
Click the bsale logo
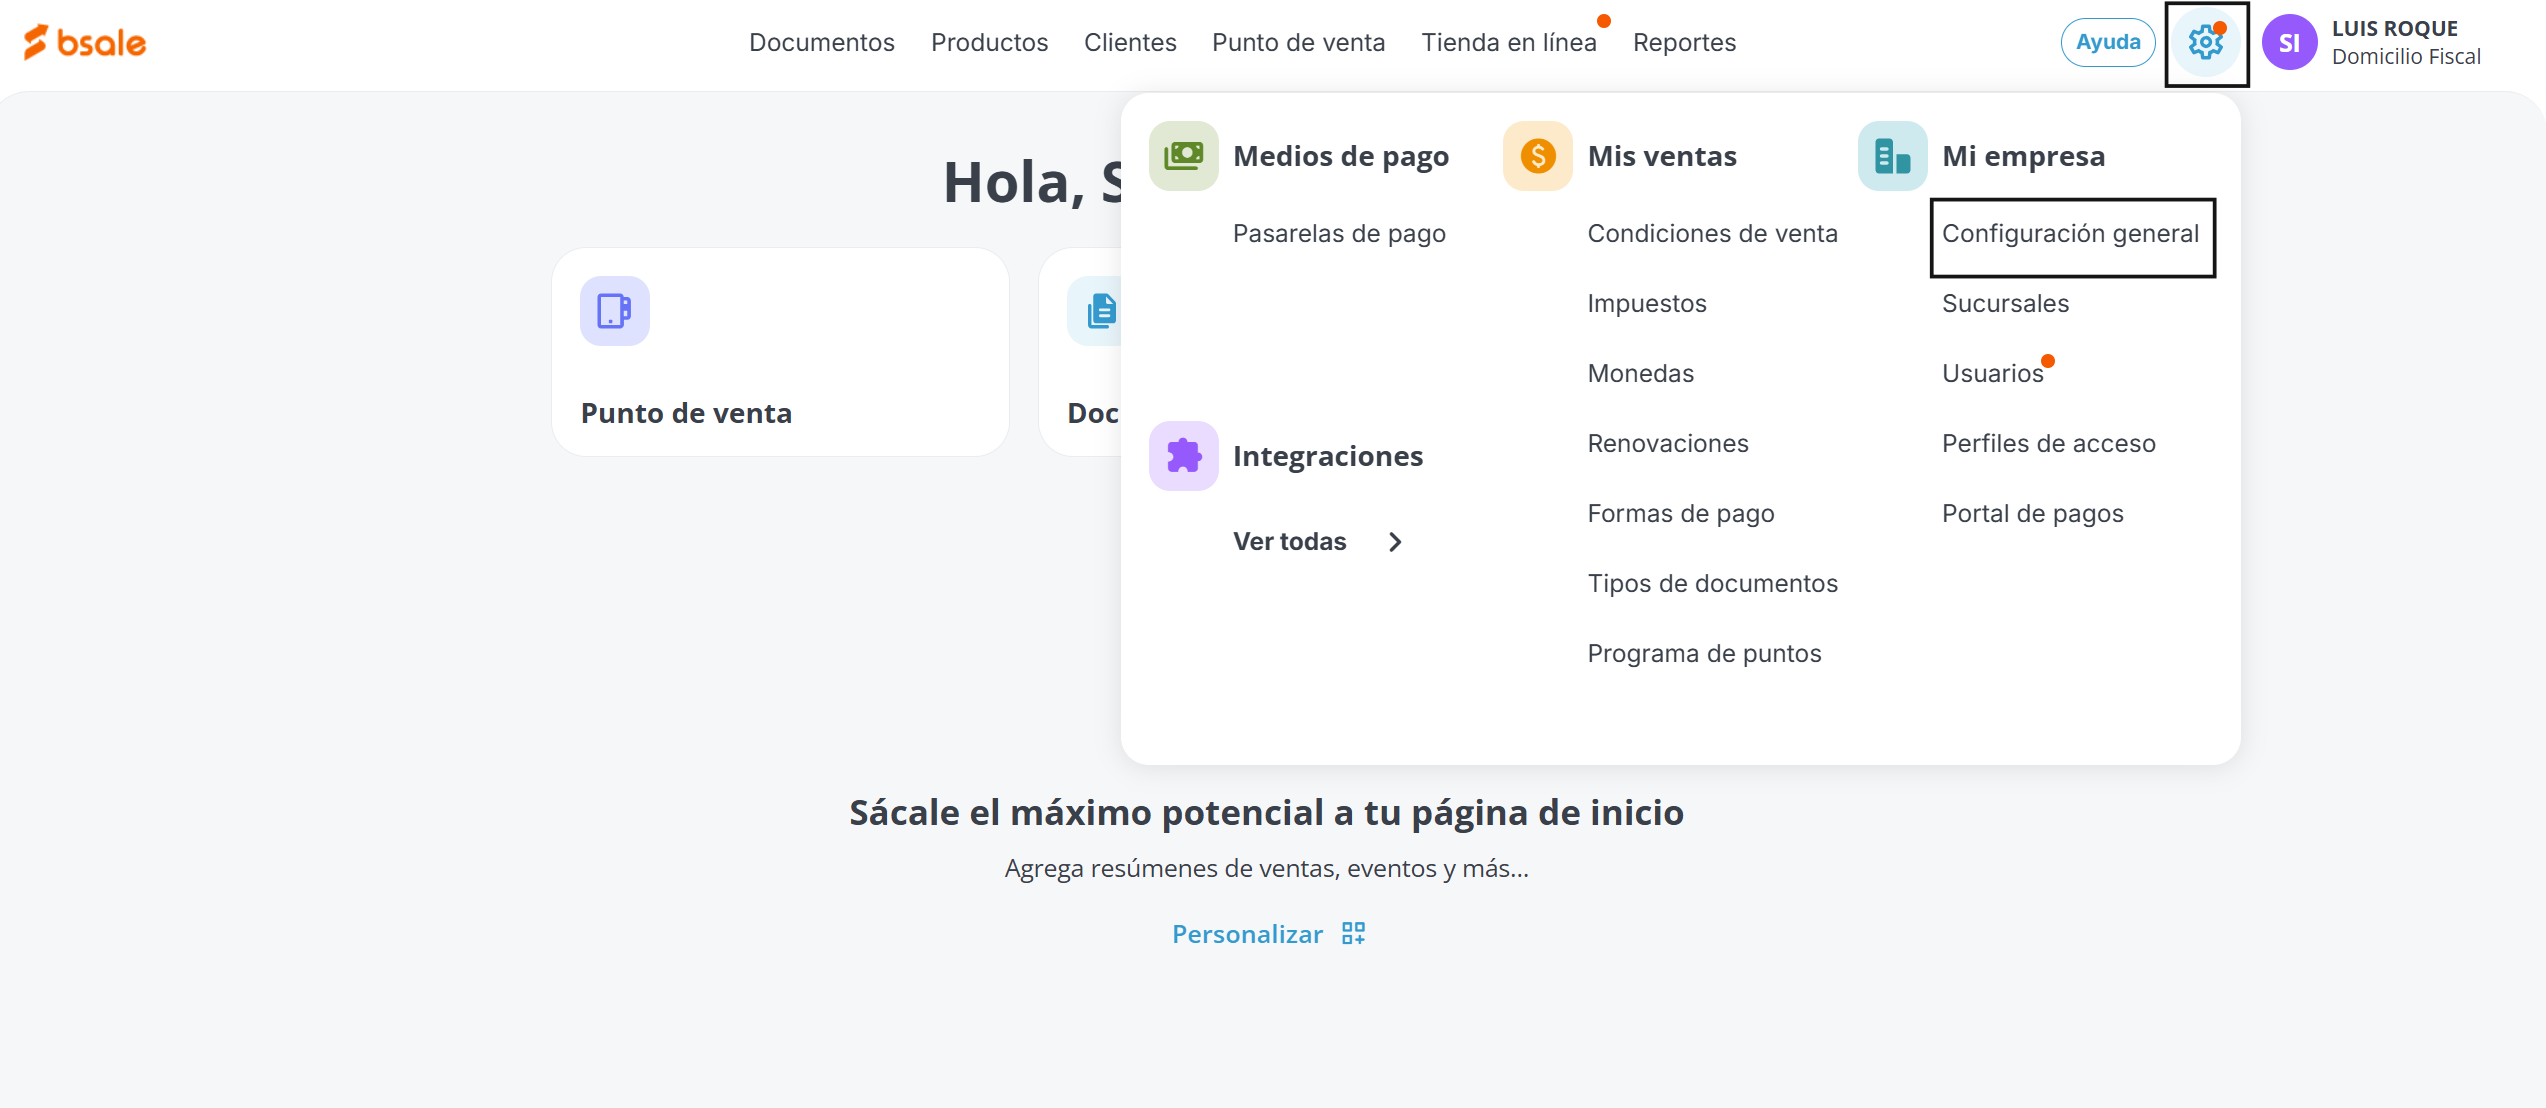click(85, 42)
